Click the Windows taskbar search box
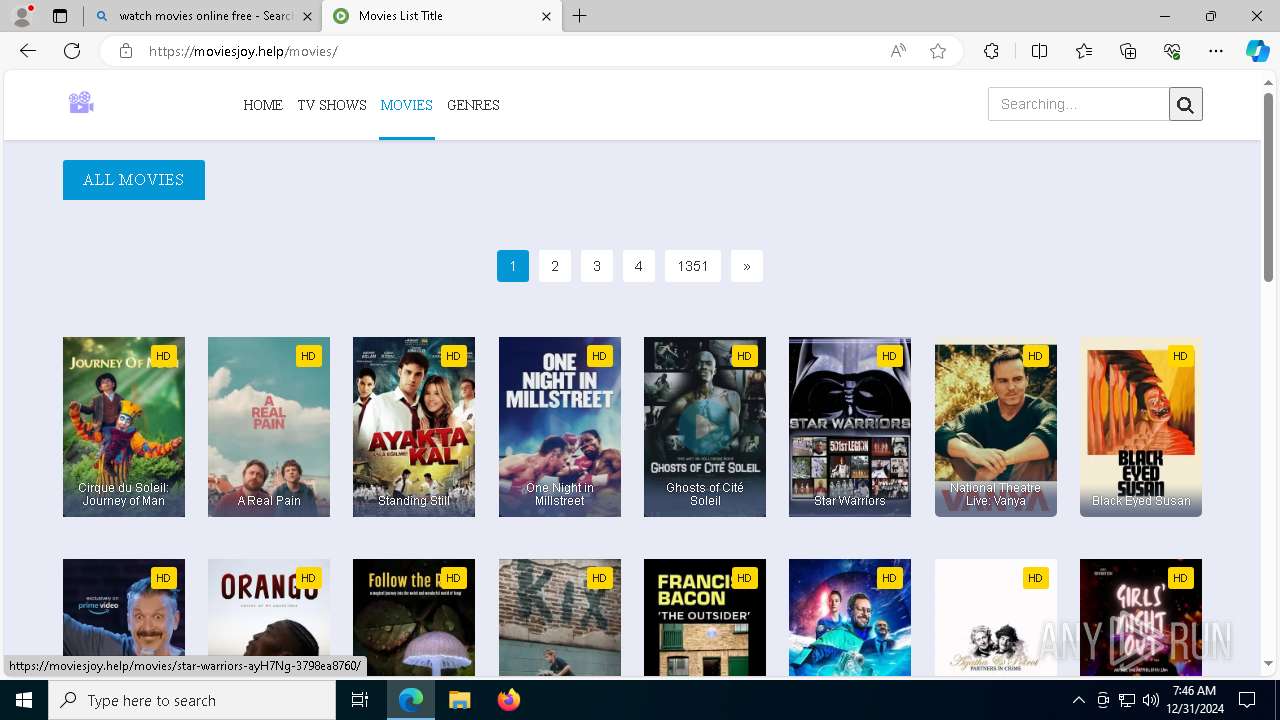 pyautogui.click(x=192, y=700)
